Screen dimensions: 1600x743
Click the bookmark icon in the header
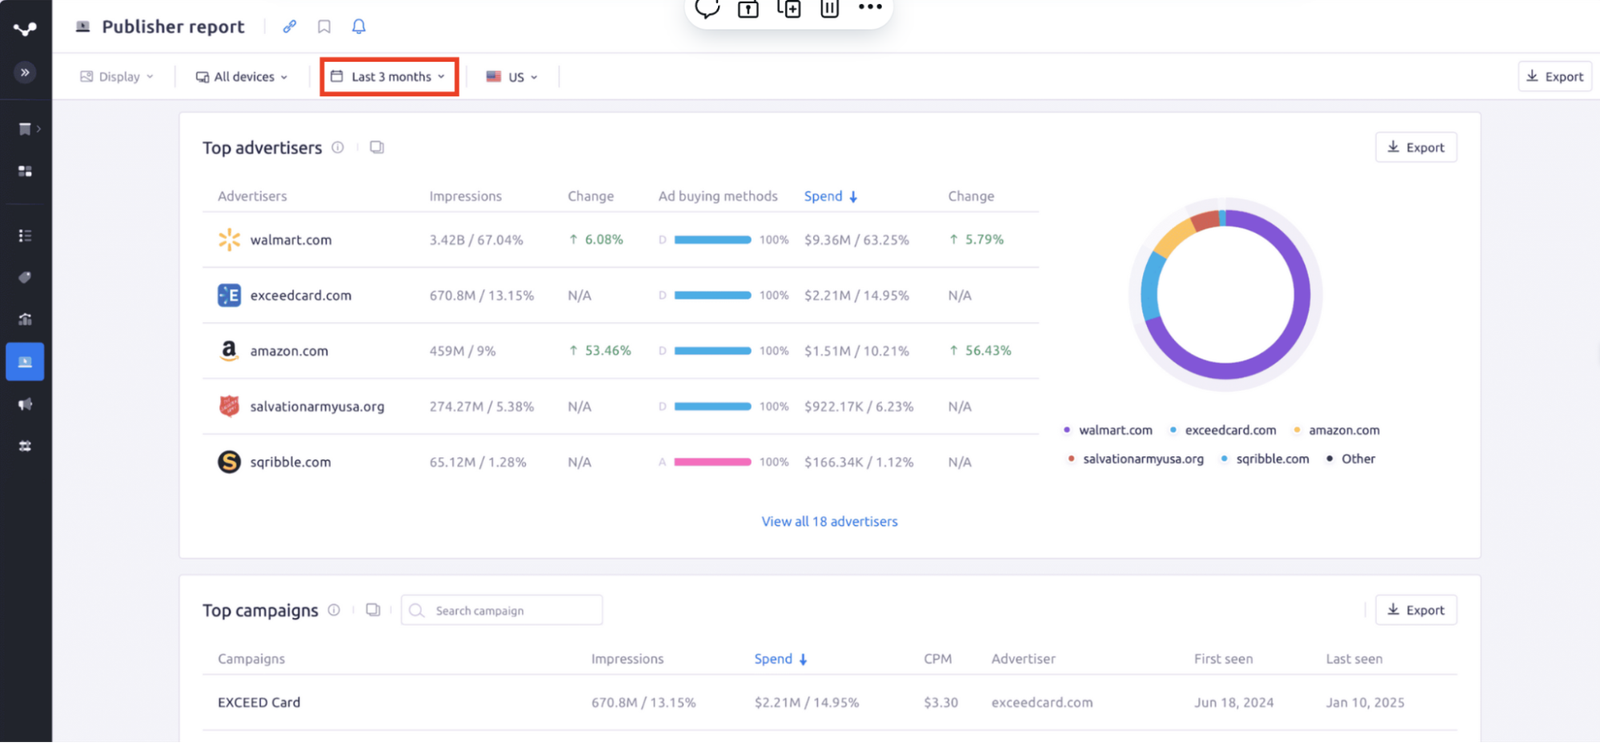pyautogui.click(x=324, y=27)
